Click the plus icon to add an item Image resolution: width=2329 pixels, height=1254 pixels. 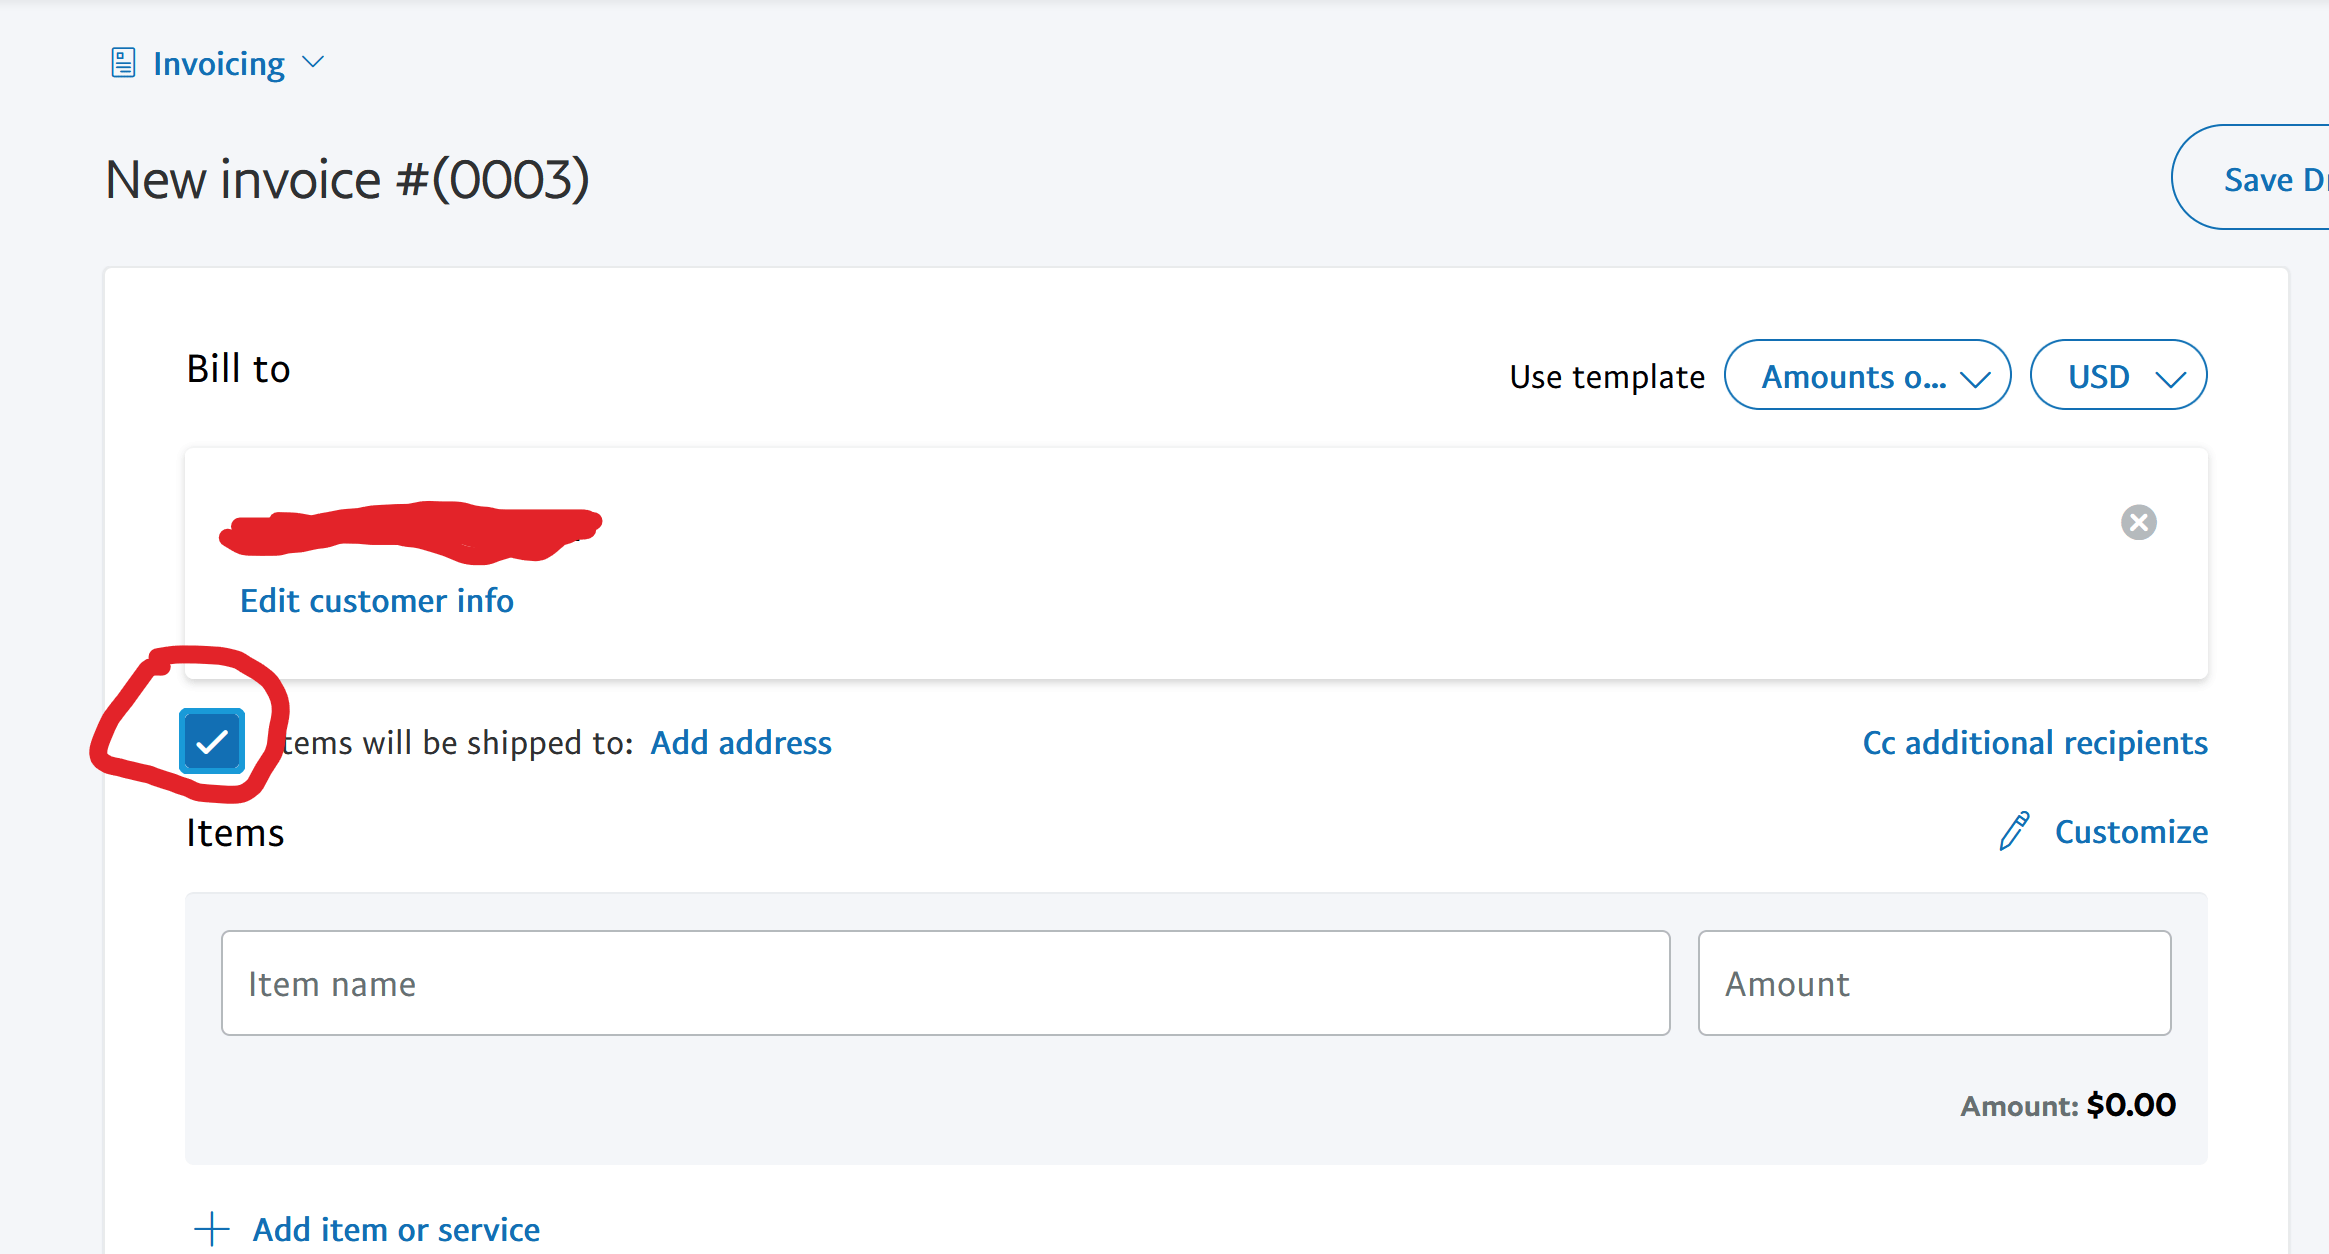click(x=211, y=1229)
